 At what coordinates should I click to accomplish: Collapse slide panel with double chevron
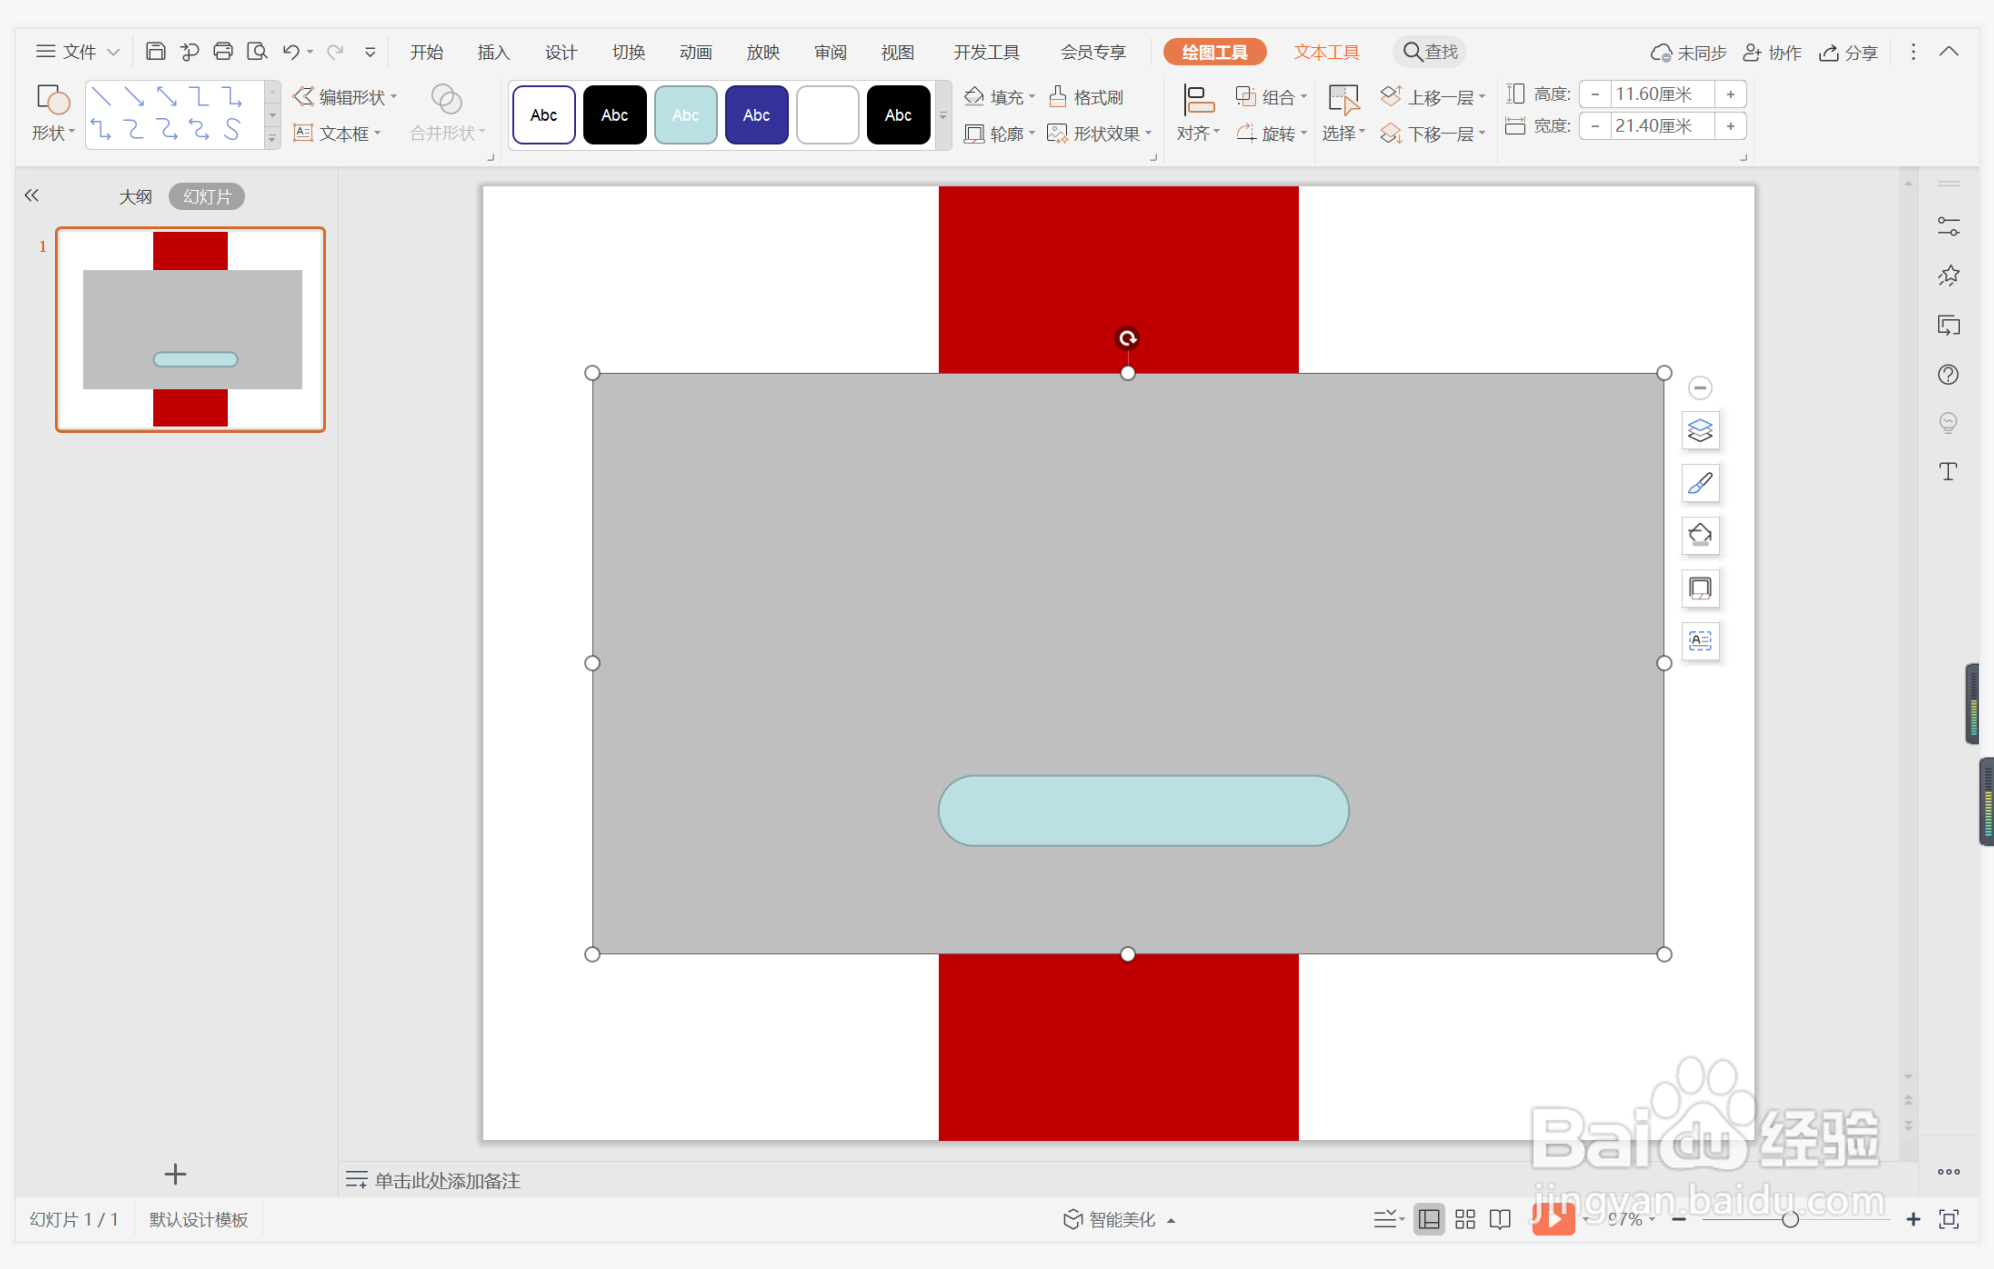coord(32,195)
